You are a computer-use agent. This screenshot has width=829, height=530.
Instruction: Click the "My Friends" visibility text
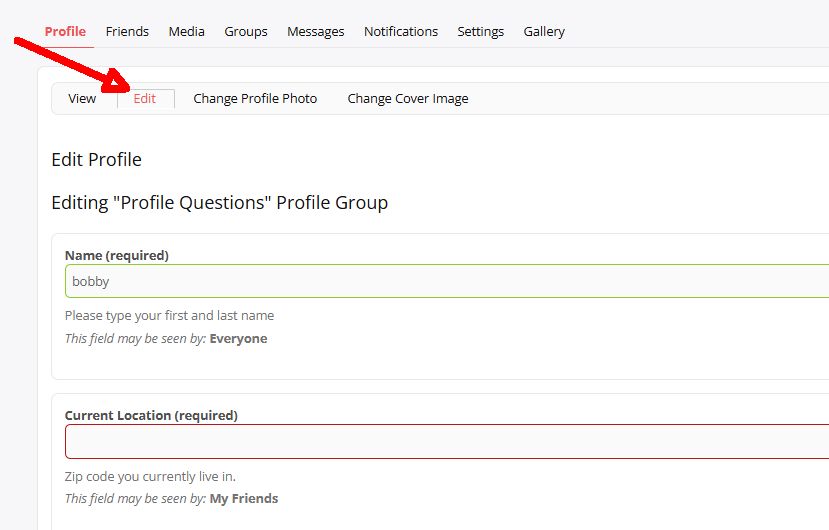point(244,498)
